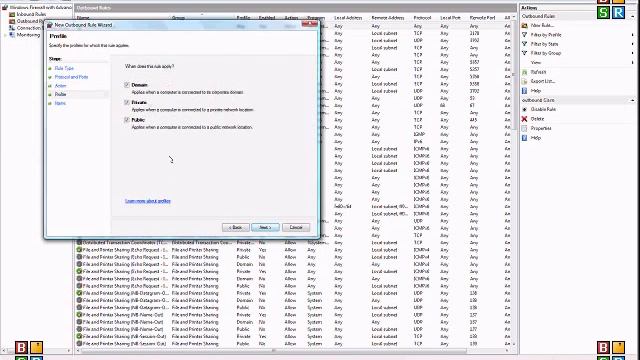Click the Refresh icon in Actions pane

click(x=524, y=72)
